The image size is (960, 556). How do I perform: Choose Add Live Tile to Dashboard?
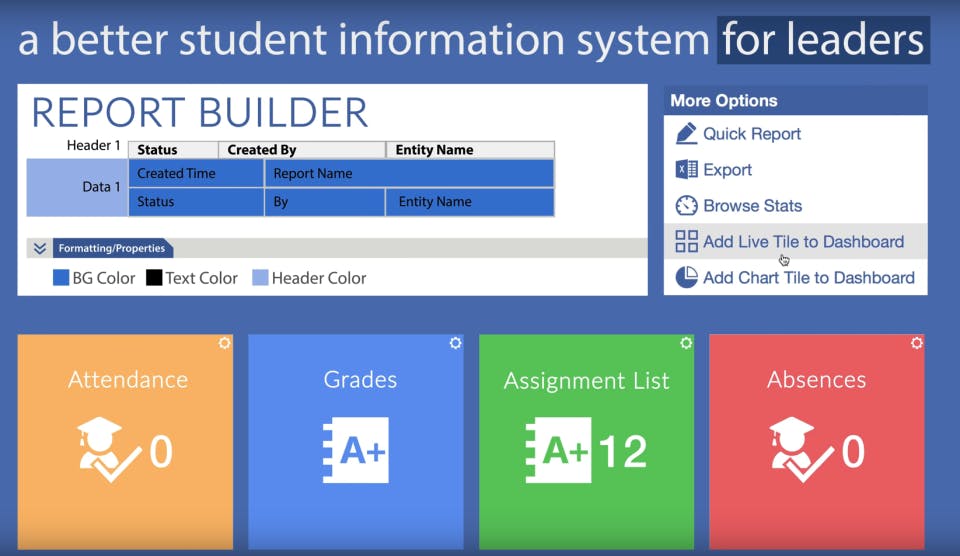click(x=795, y=241)
